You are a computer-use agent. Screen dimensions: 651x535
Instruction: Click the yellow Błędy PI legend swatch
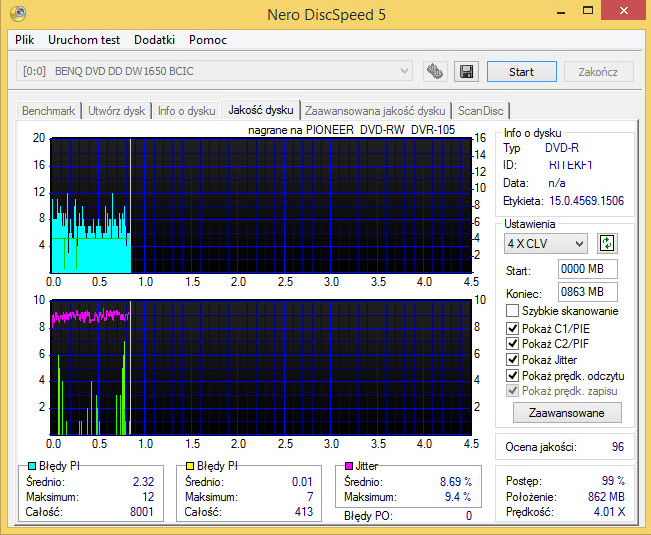click(x=190, y=466)
